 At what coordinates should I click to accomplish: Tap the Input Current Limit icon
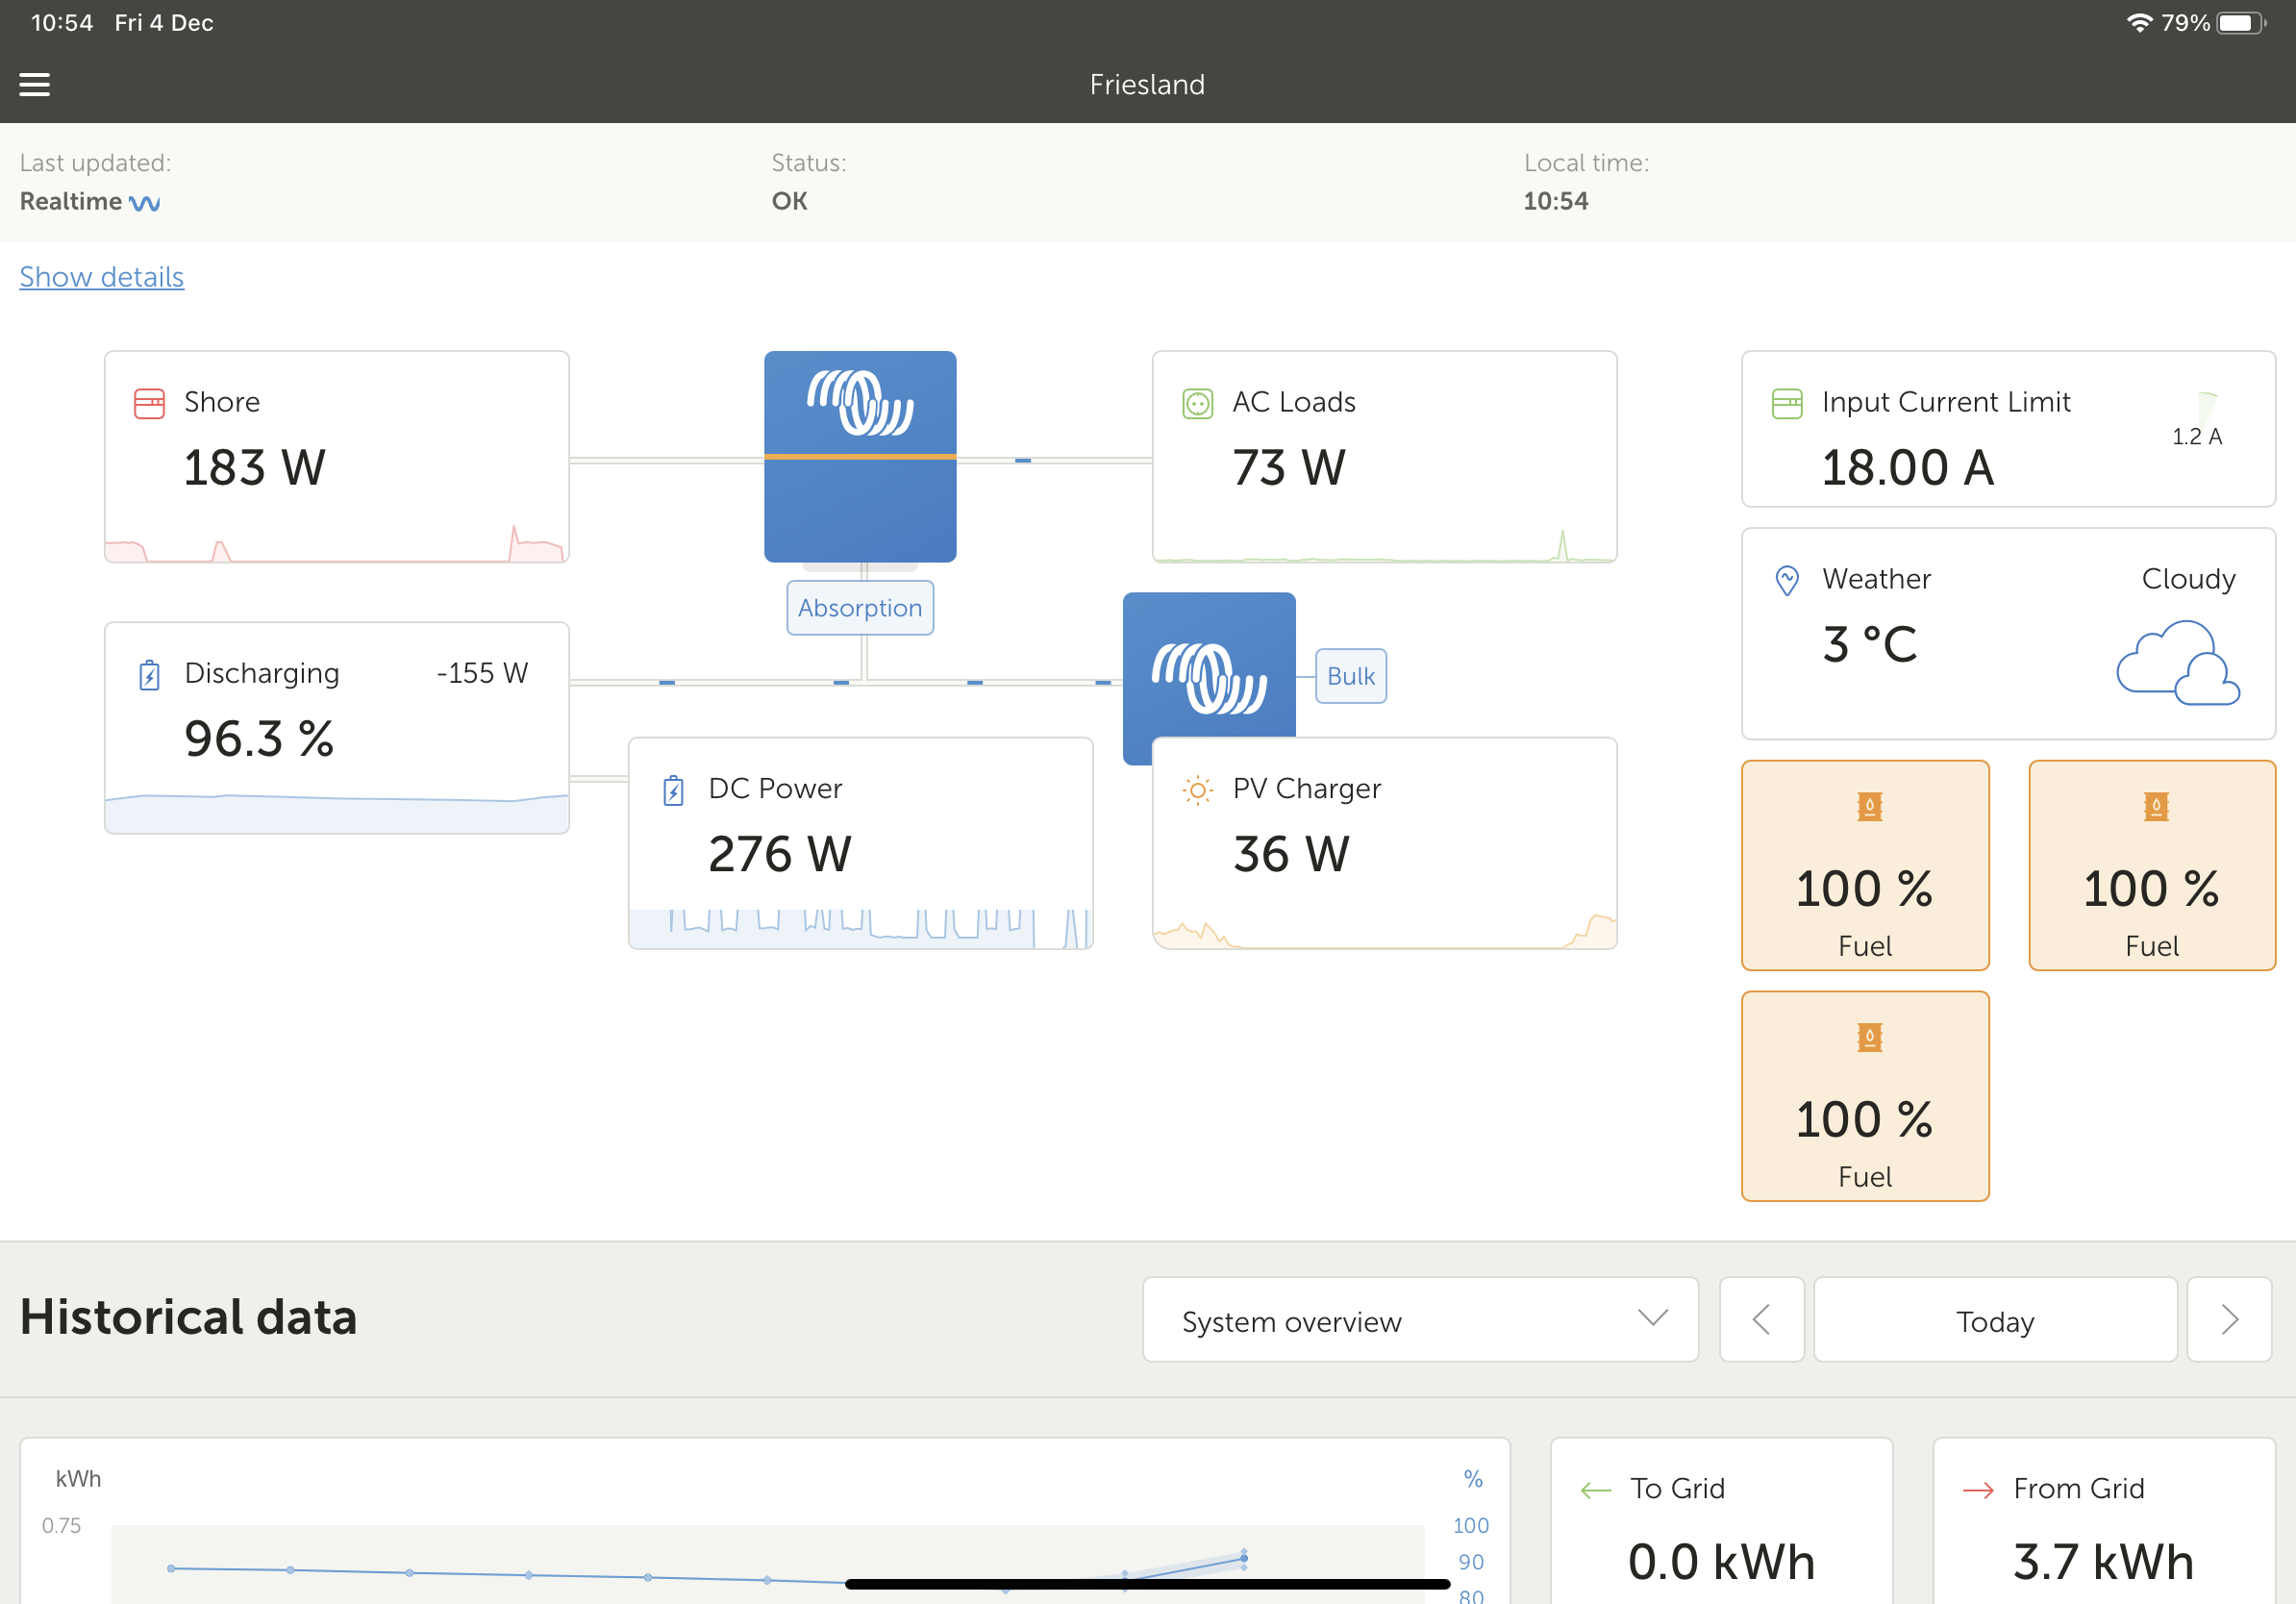point(1786,403)
